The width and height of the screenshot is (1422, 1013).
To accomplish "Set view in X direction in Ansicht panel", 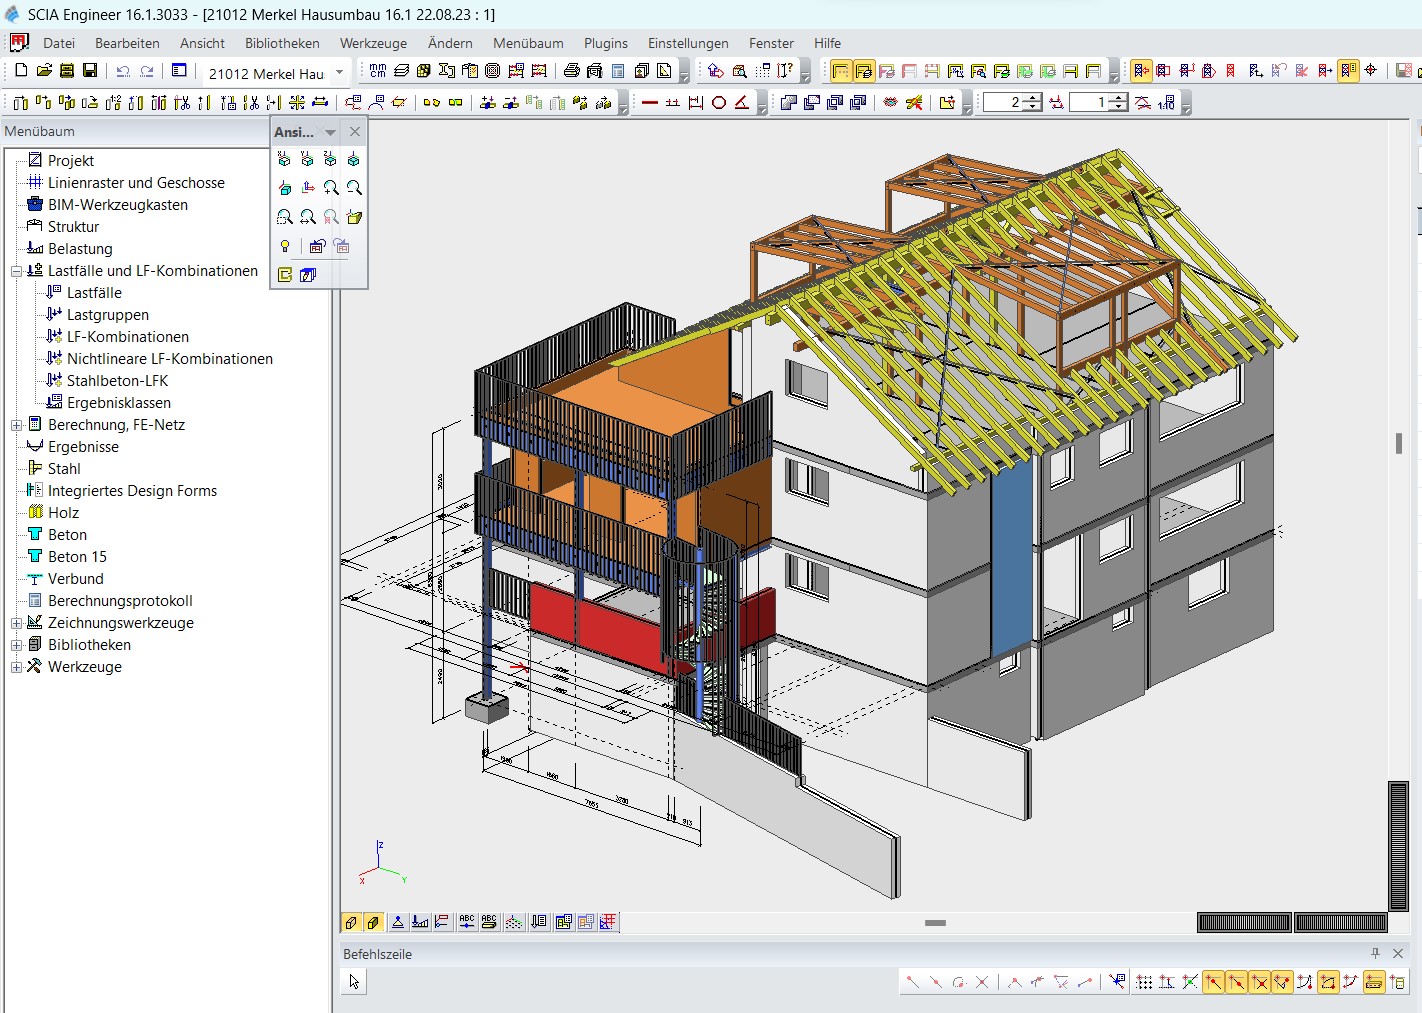I will (x=285, y=159).
